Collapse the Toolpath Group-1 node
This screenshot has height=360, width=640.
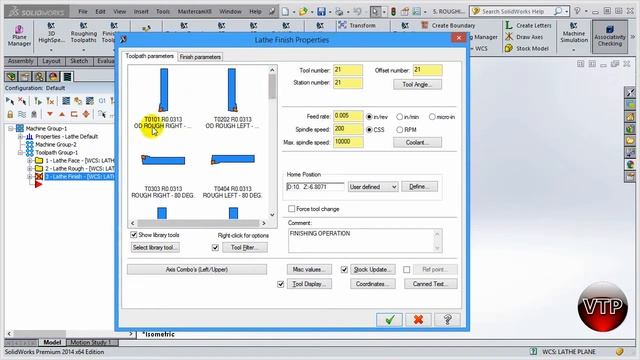pyautogui.click(x=20, y=153)
